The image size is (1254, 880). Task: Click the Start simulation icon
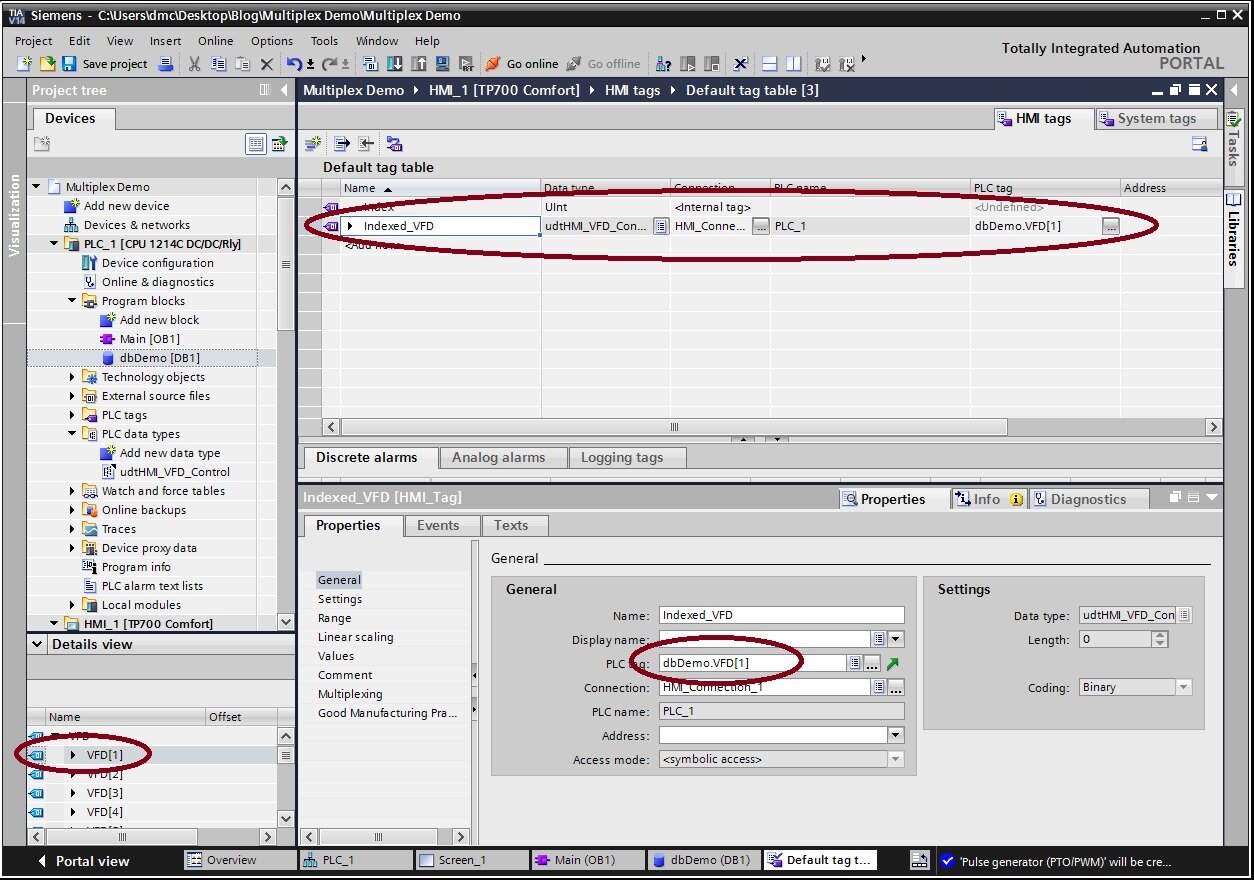(x=442, y=64)
